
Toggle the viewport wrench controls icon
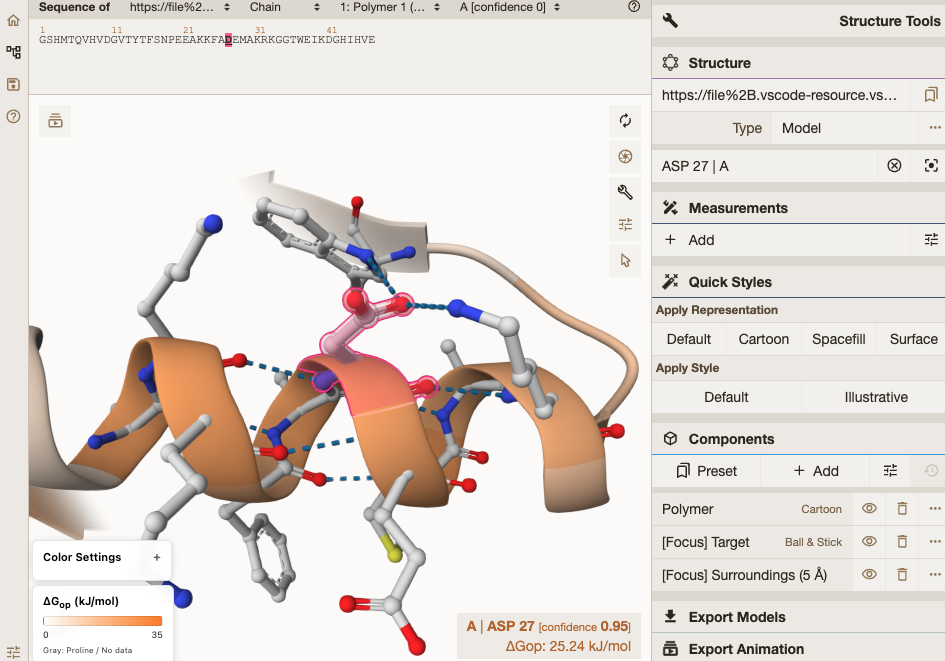625,192
